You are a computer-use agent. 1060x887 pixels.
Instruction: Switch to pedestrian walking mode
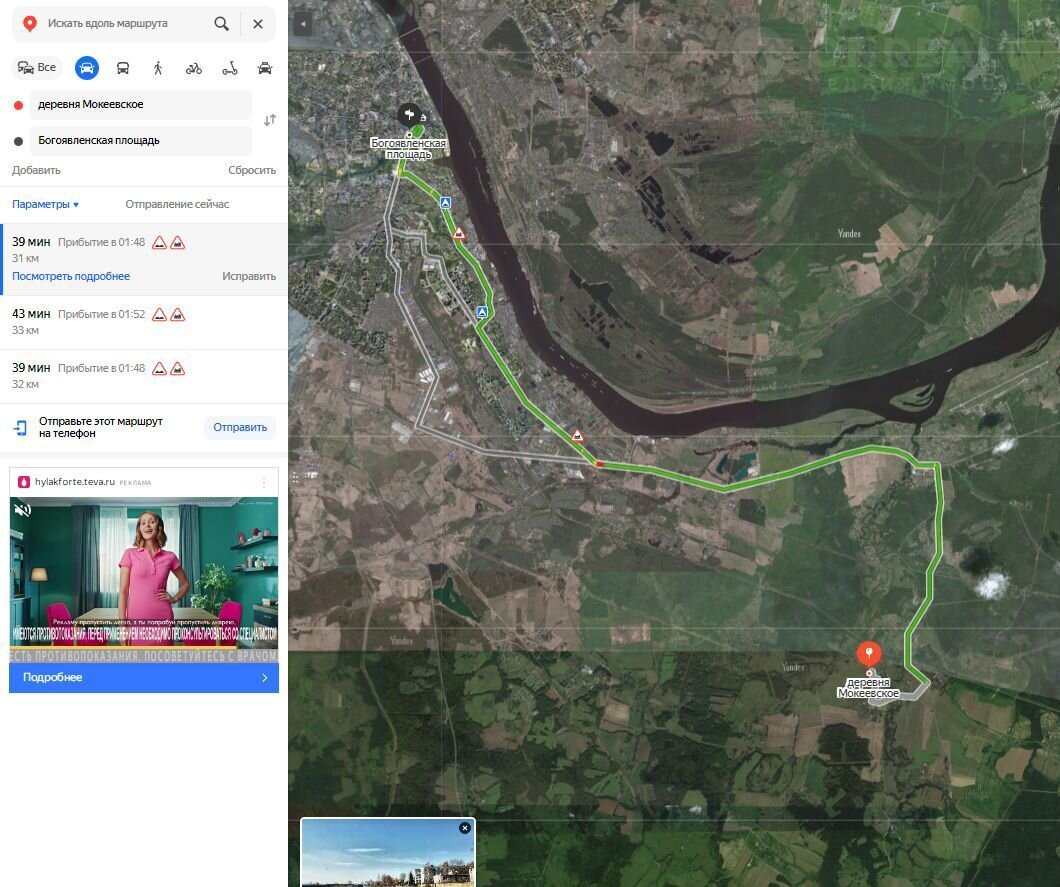point(158,68)
